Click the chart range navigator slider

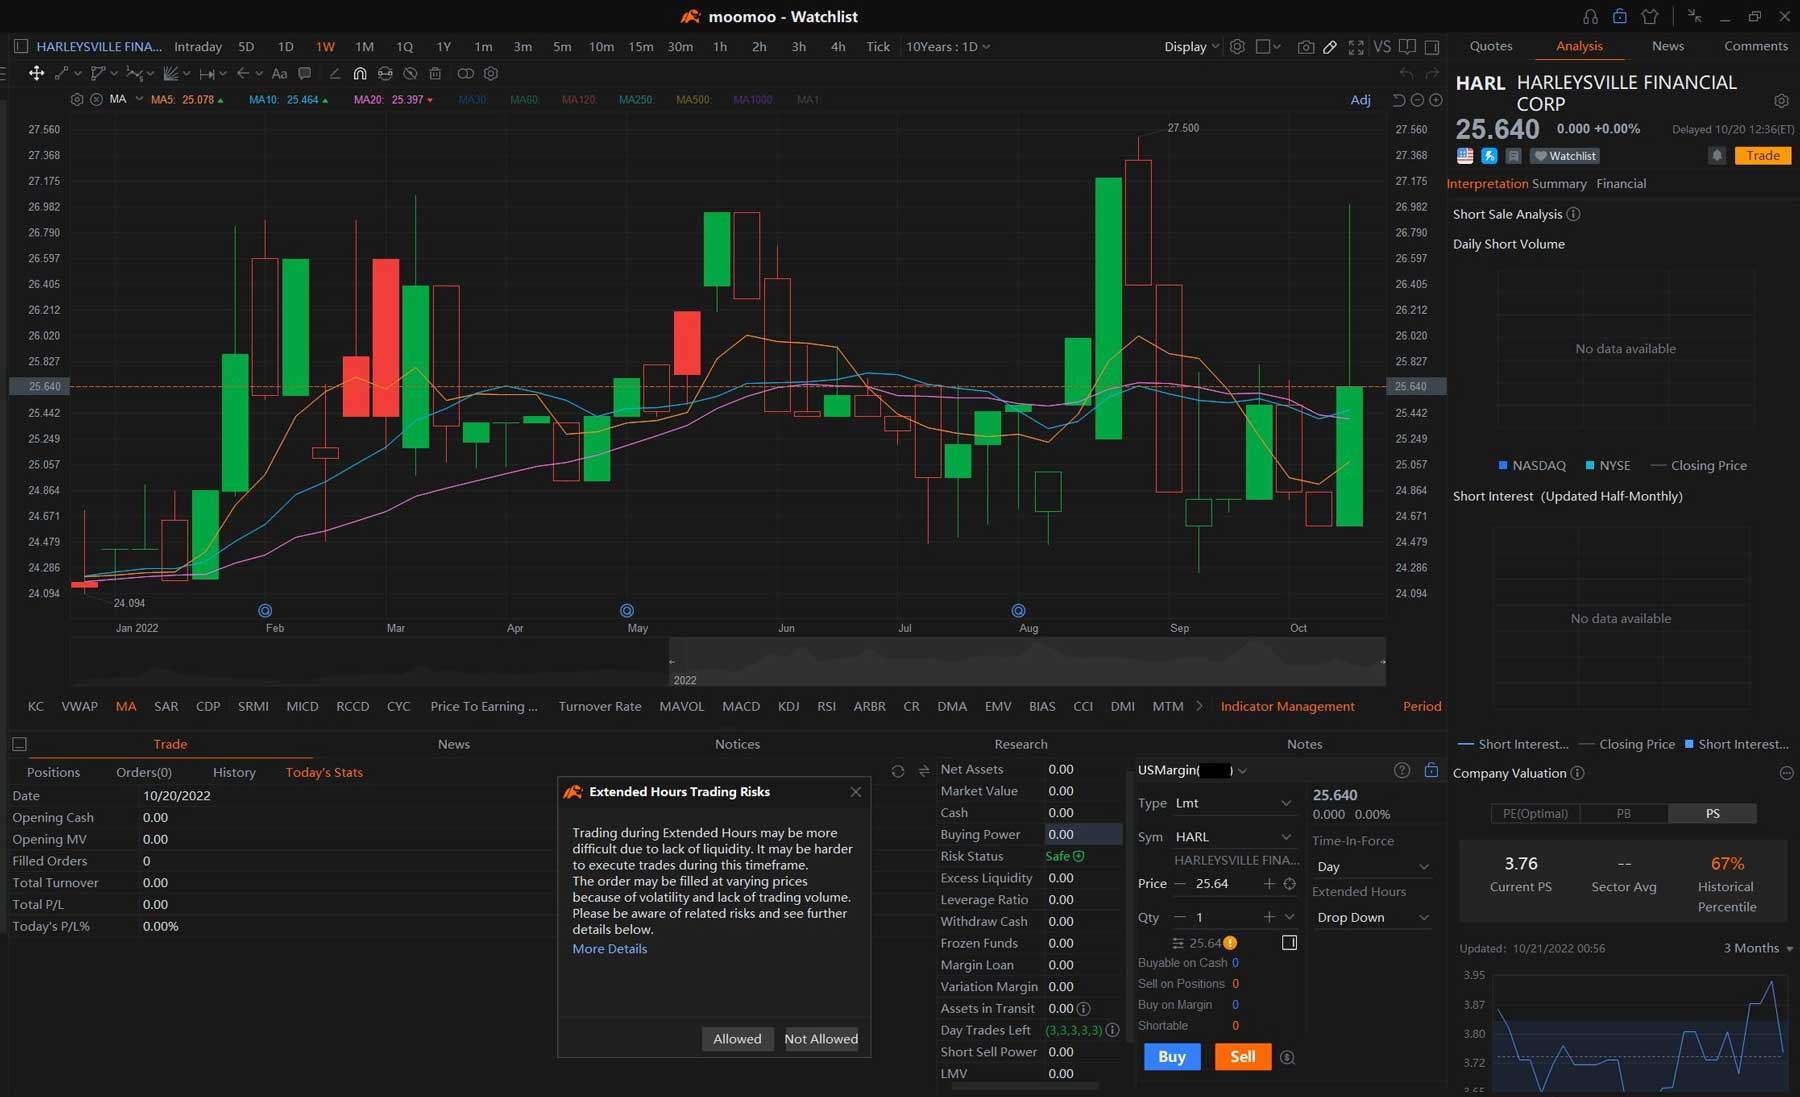(1027, 662)
